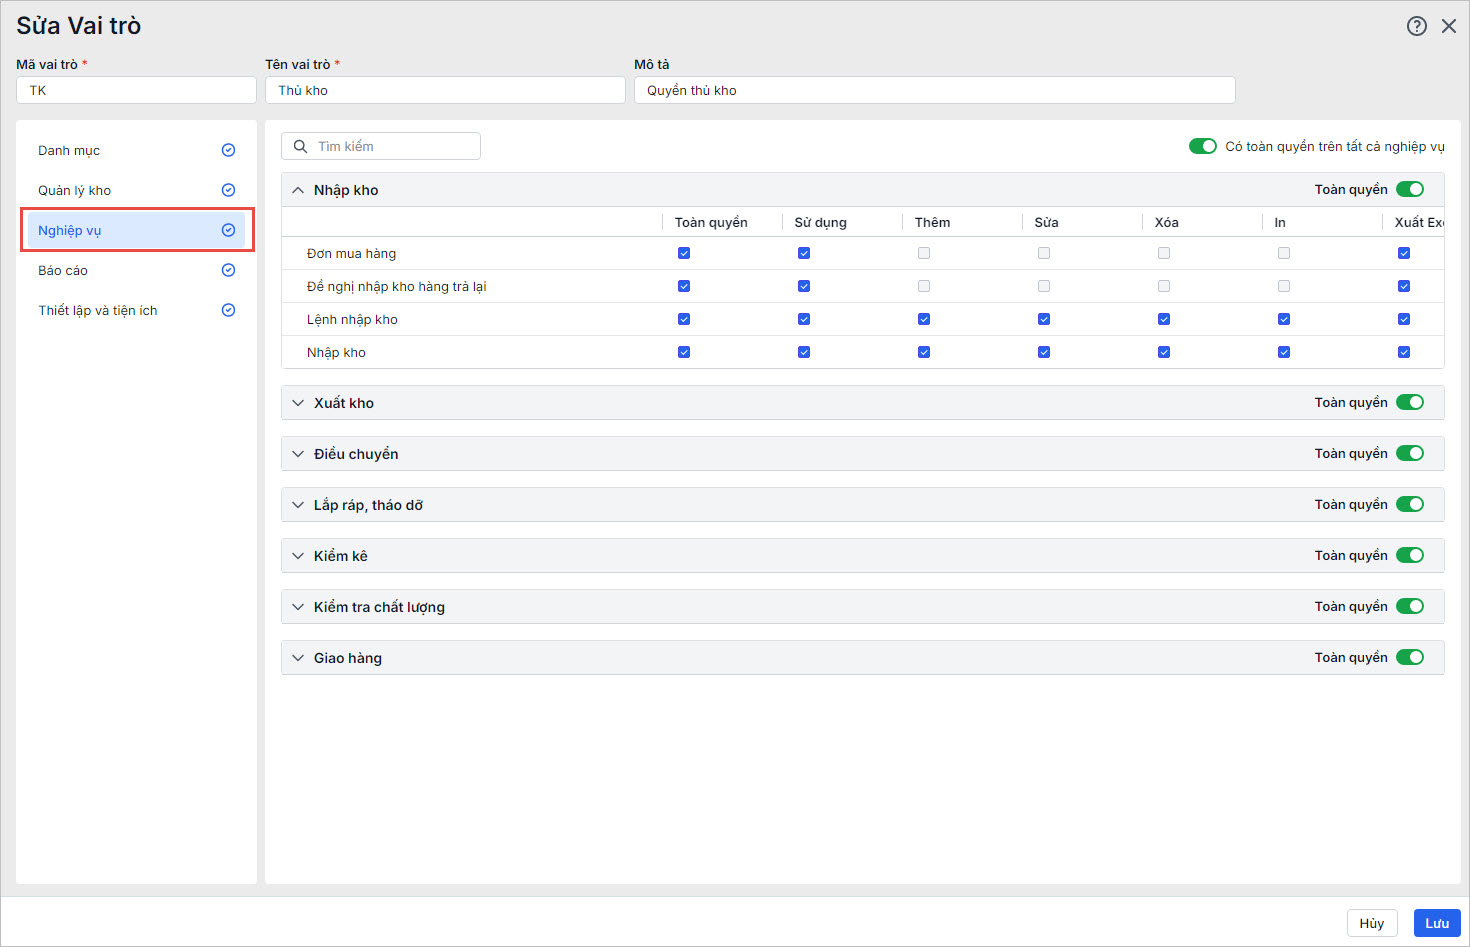Viewport: 1470px width, 947px height.
Task: Collapse the Nhập kho section
Action: pos(298,190)
